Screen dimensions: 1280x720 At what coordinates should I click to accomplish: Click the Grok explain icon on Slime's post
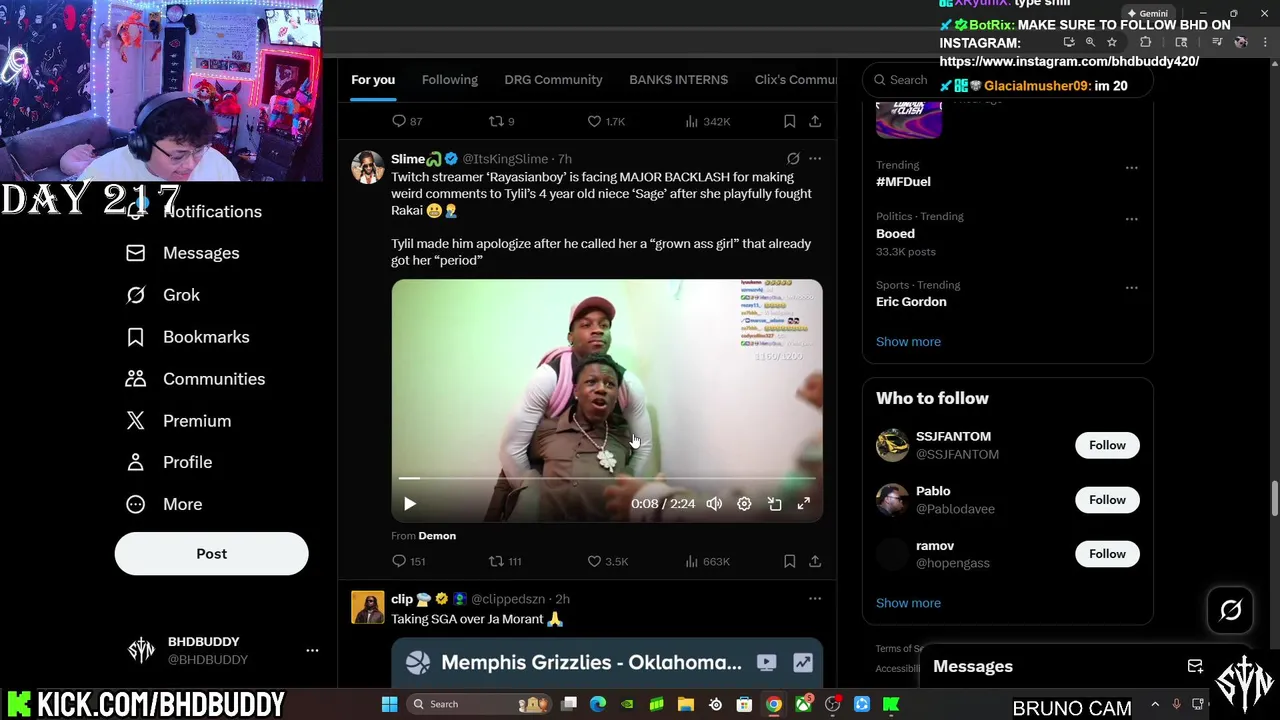pos(793,159)
